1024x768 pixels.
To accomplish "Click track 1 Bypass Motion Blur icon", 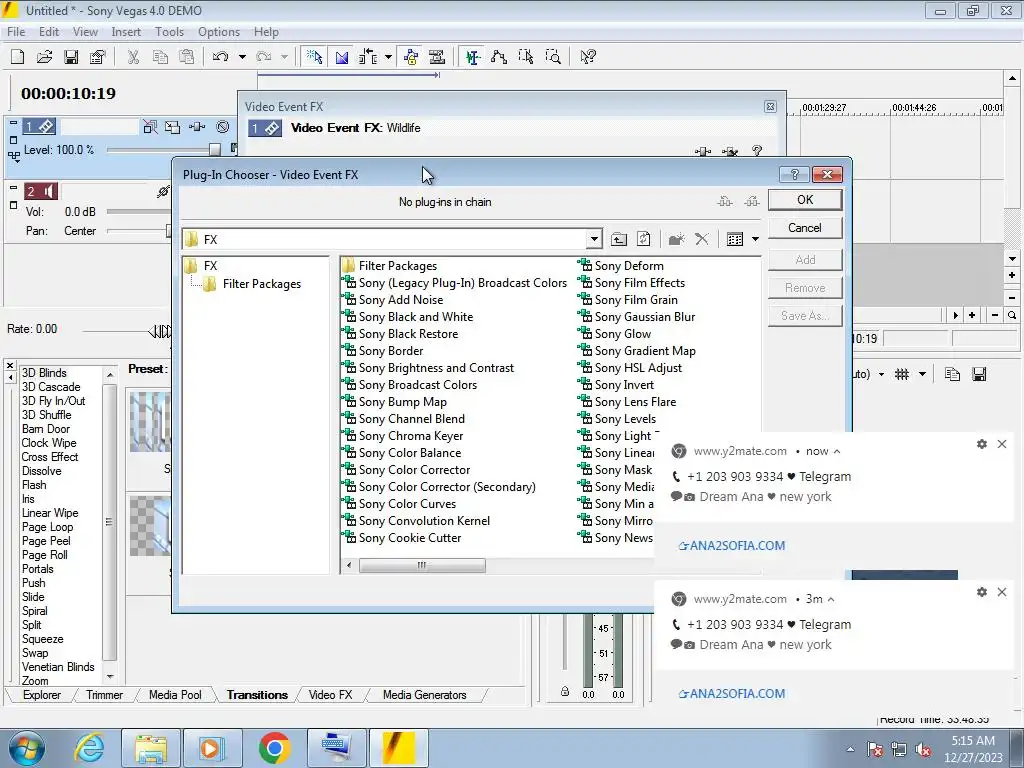I will pos(150,127).
